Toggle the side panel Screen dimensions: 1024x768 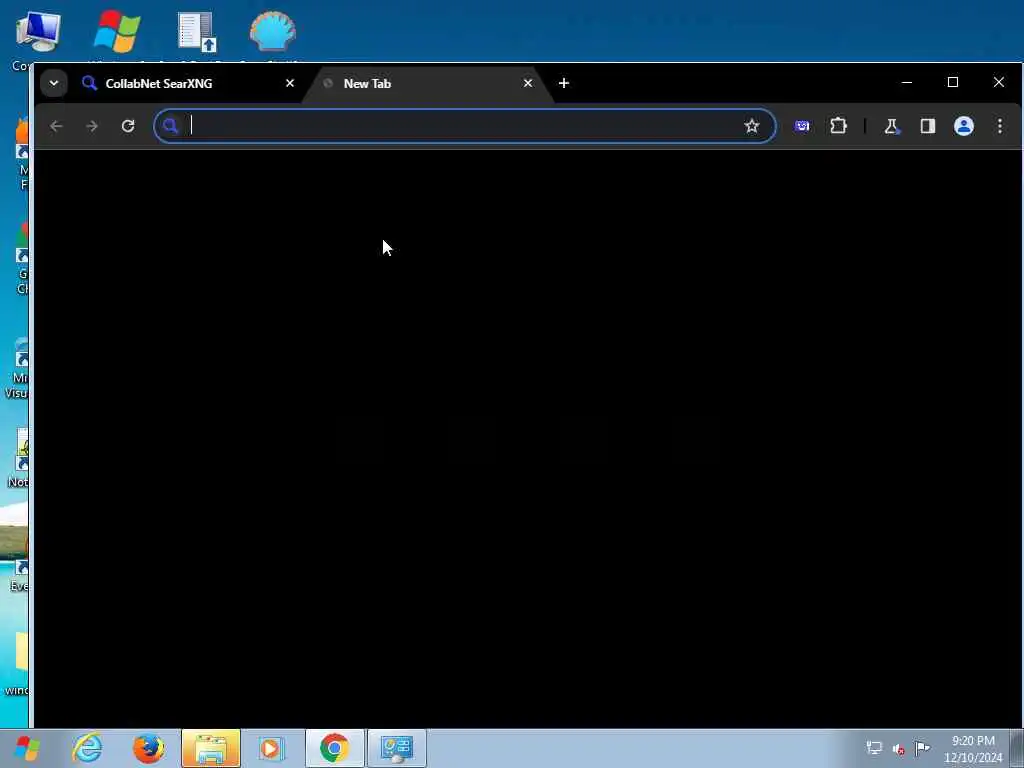(928, 126)
